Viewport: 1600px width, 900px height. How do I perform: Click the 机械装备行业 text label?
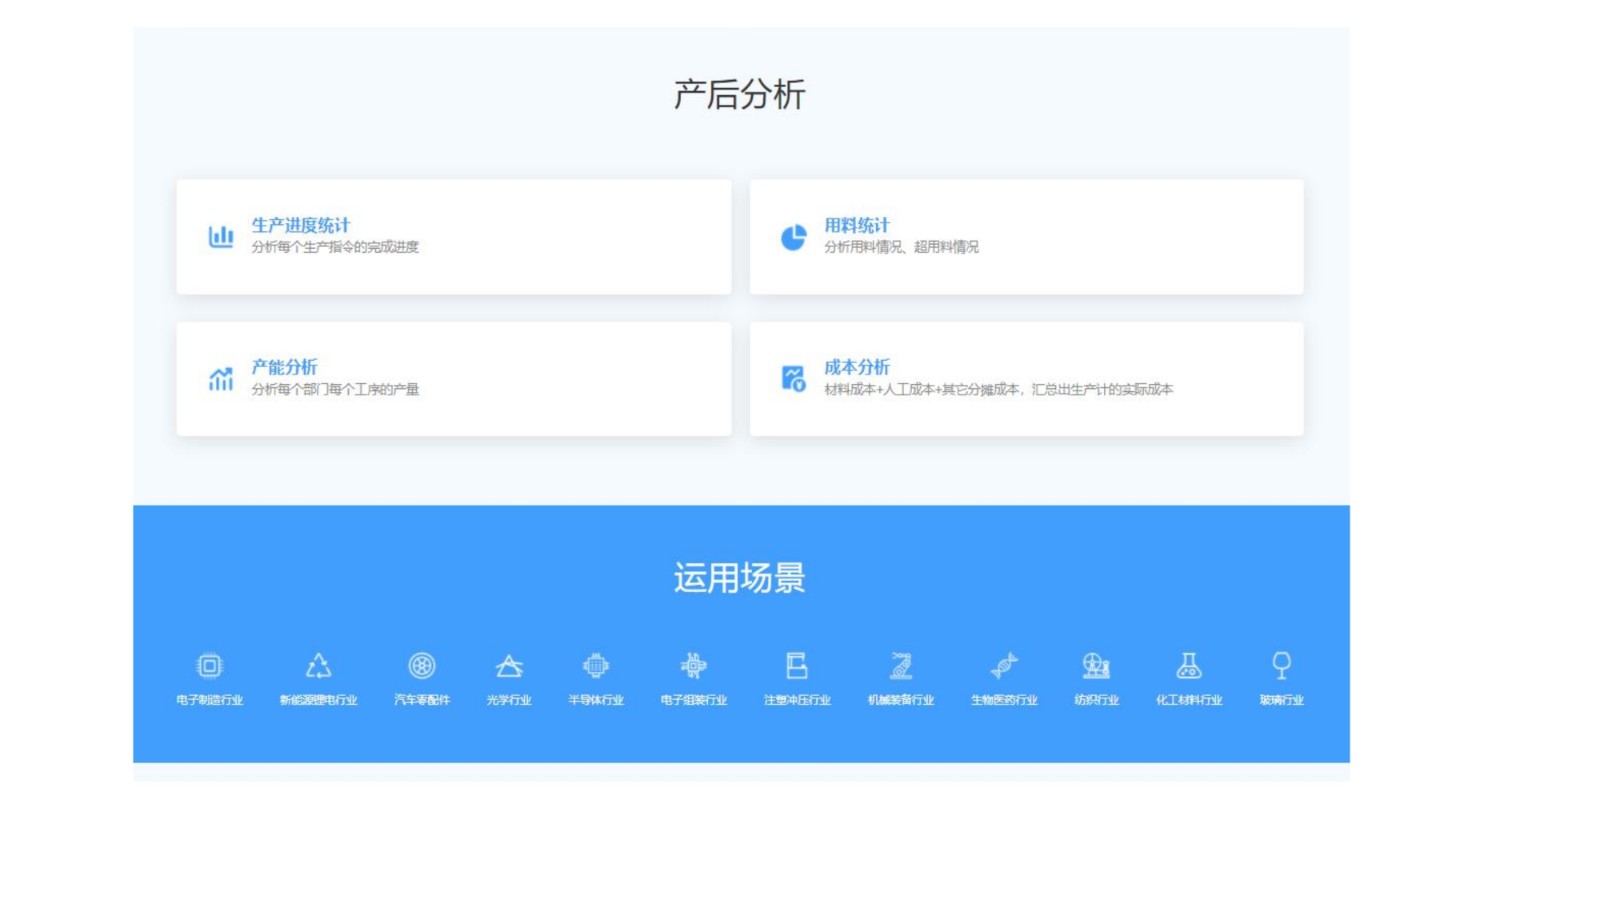[x=901, y=700]
